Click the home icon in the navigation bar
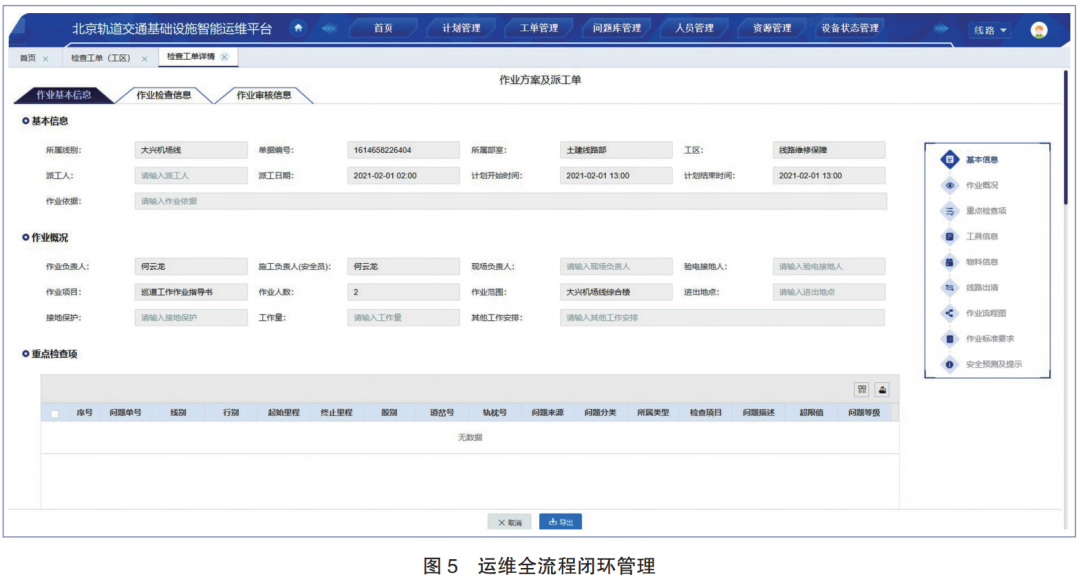Image resolution: width=1080 pixels, height=579 pixels. click(298, 27)
